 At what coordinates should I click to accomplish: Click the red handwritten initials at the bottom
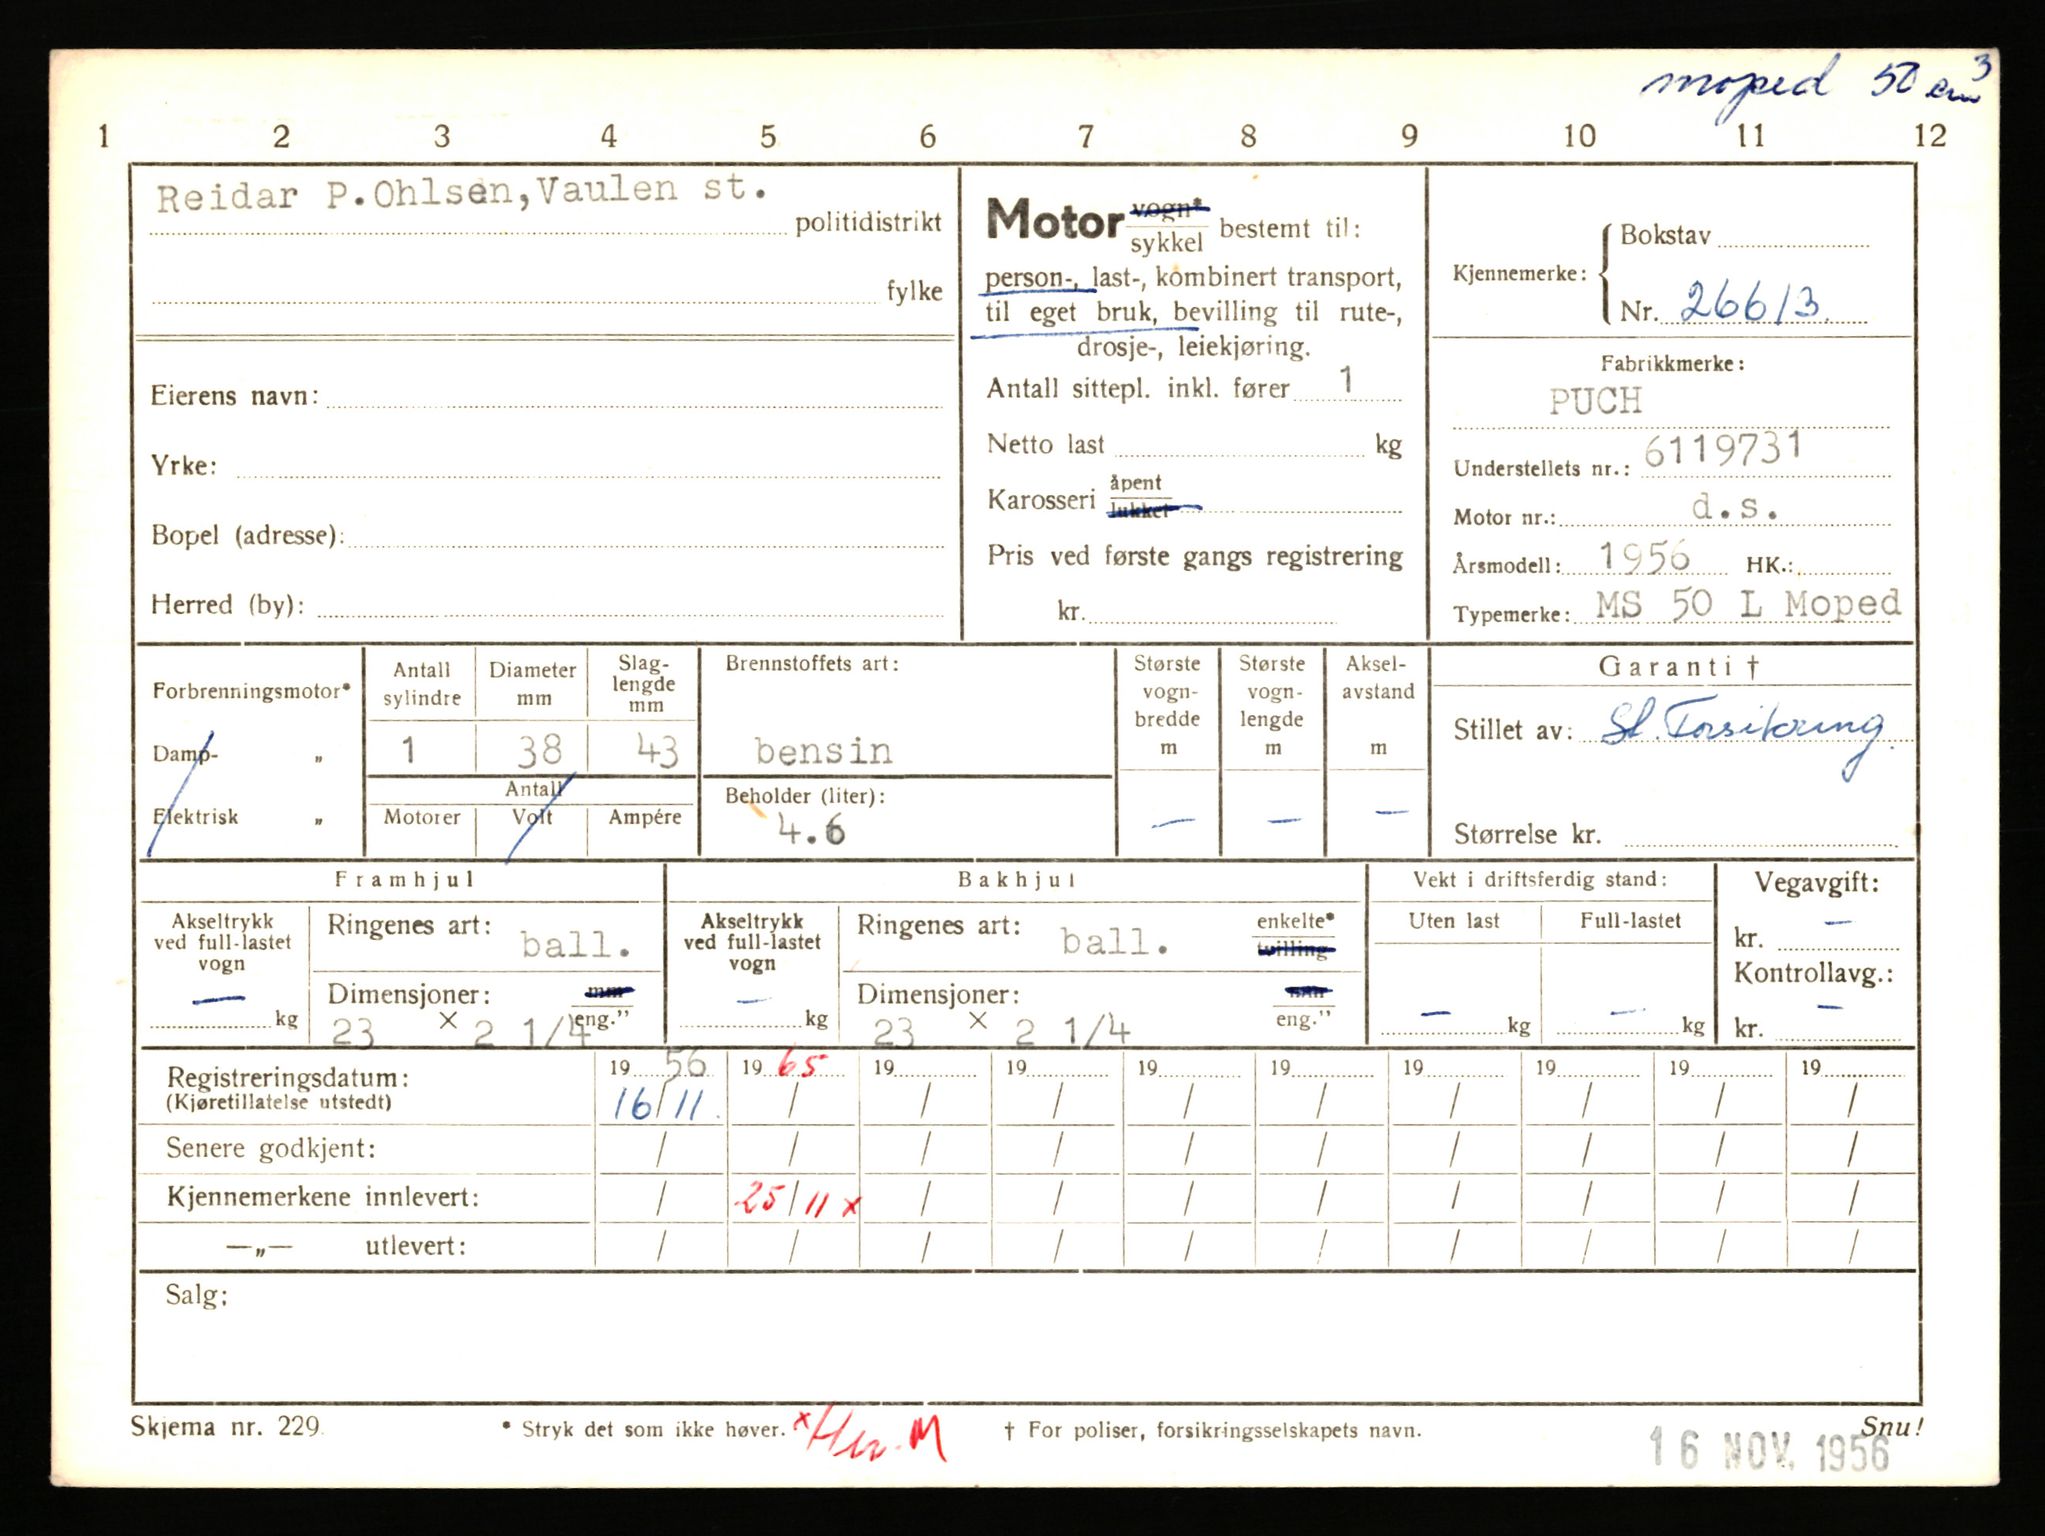(x=870, y=1435)
